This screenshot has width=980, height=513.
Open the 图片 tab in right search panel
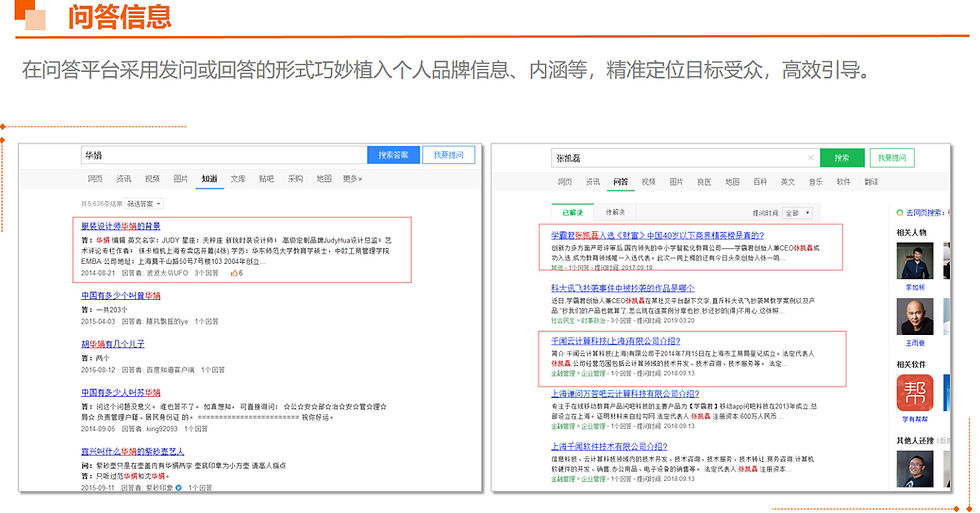point(676,182)
